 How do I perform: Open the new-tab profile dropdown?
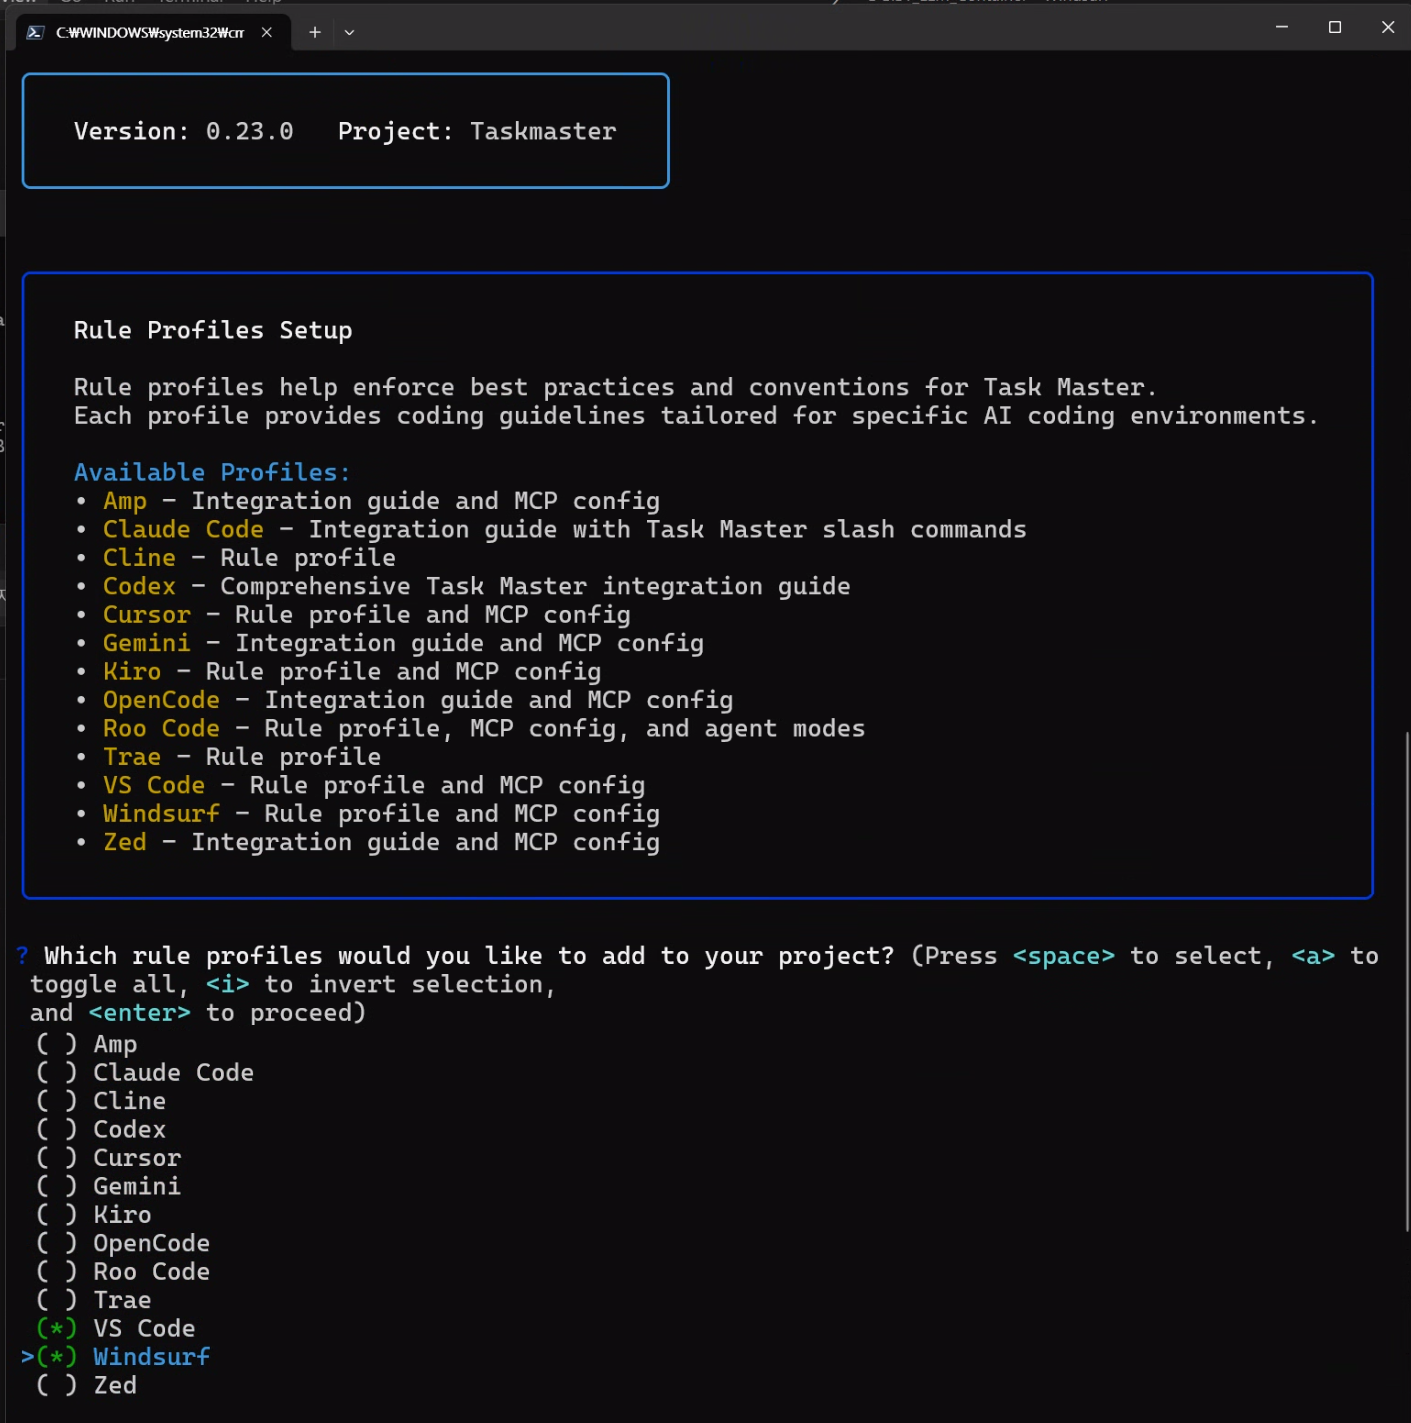[349, 32]
